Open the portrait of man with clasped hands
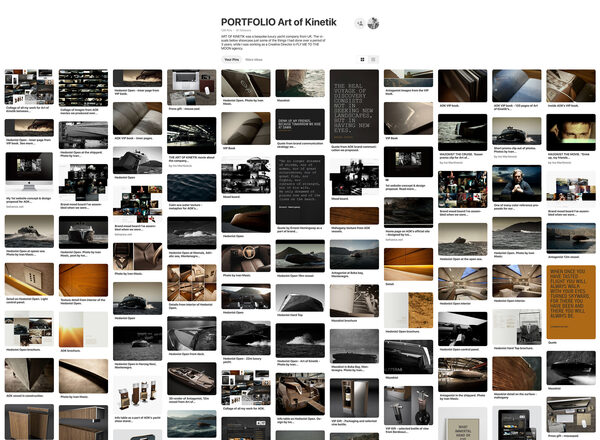The height and width of the screenshot is (440, 600). pos(517,183)
